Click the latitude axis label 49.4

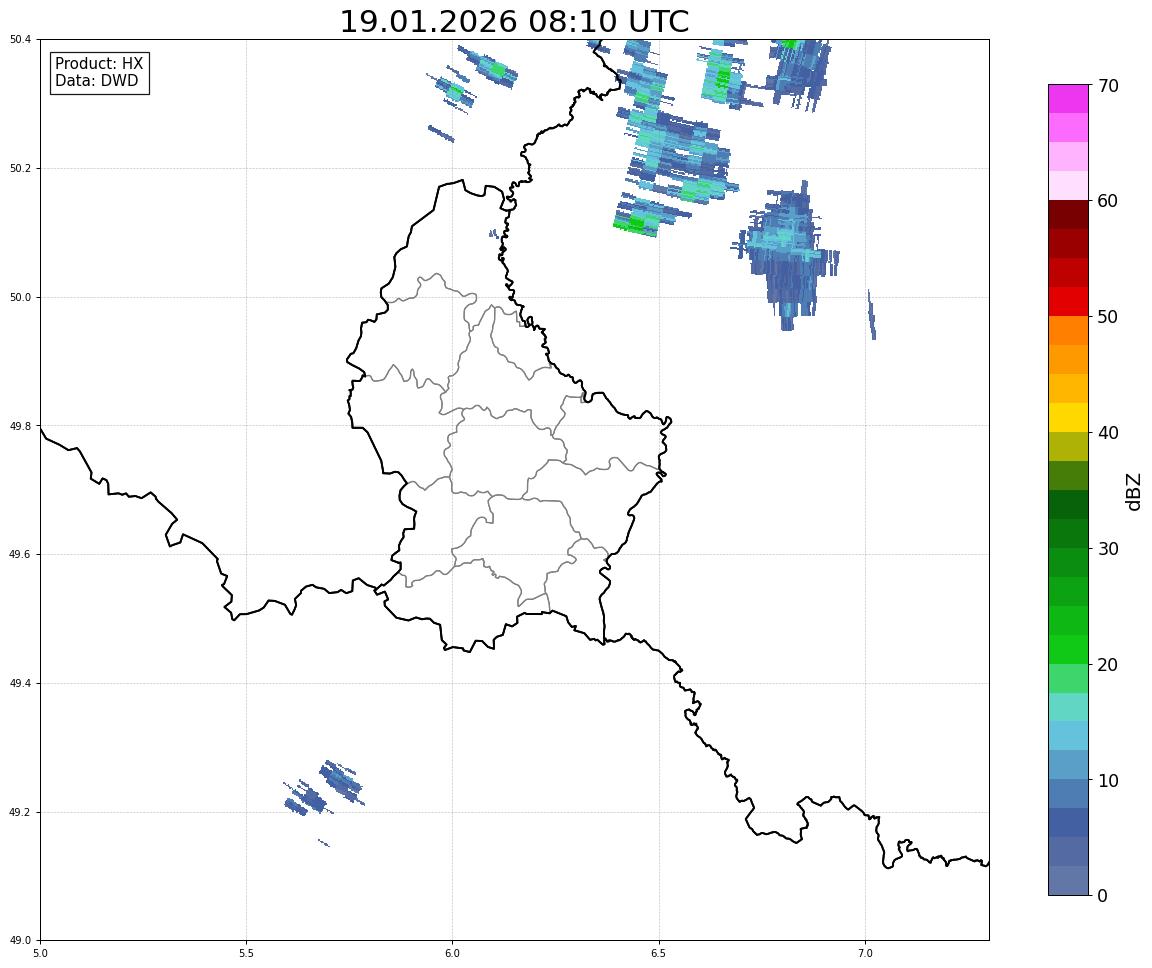pos(20,684)
